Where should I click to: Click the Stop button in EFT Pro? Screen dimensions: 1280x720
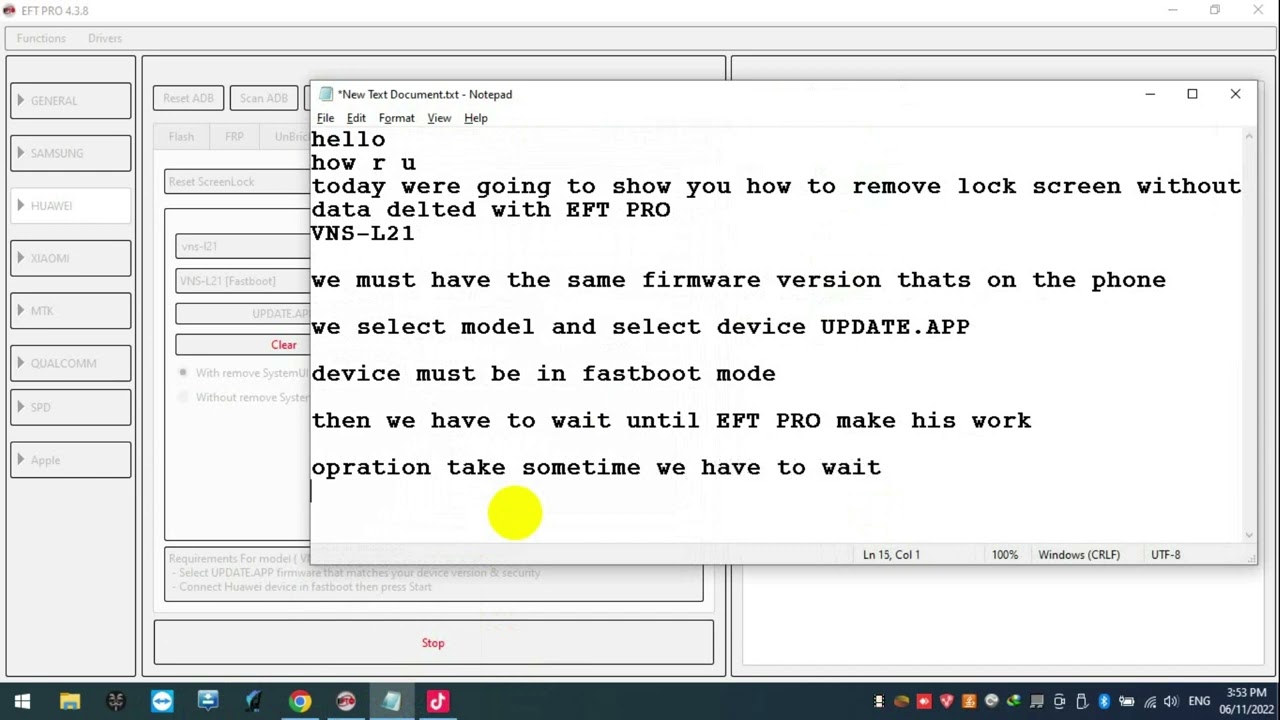coord(433,643)
